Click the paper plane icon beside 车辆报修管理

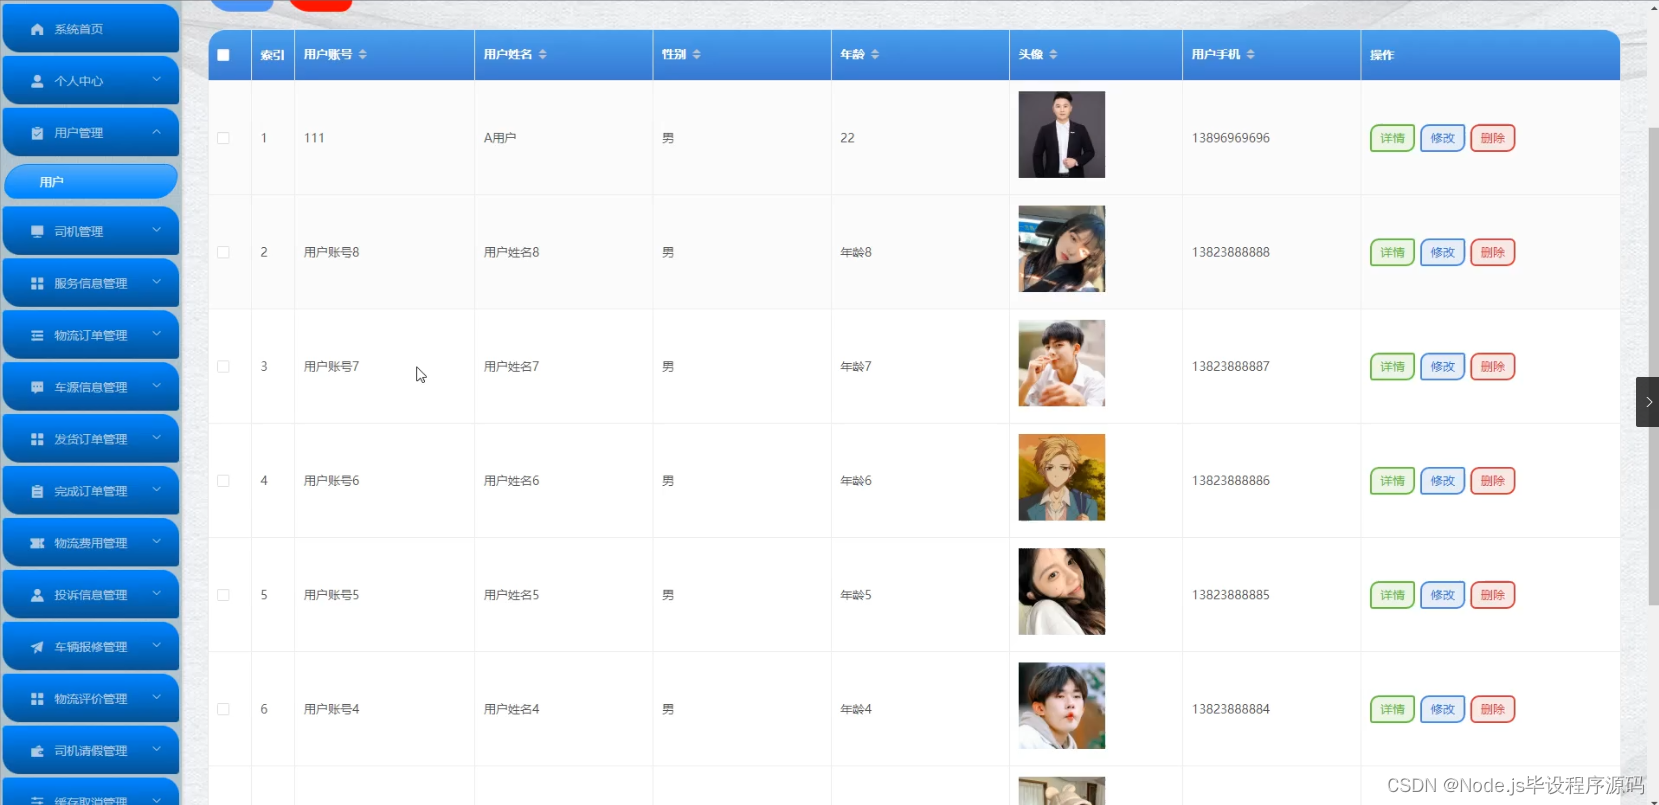click(x=37, y=647)
